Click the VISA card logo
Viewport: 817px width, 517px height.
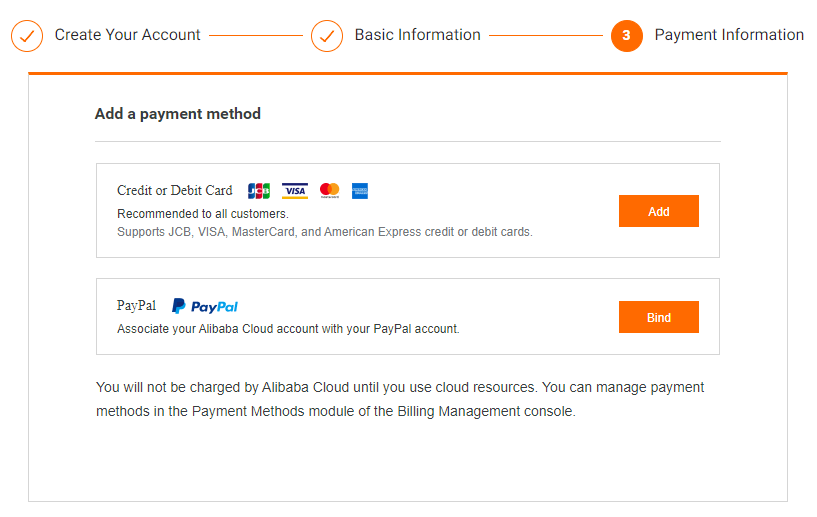point(294,190)
